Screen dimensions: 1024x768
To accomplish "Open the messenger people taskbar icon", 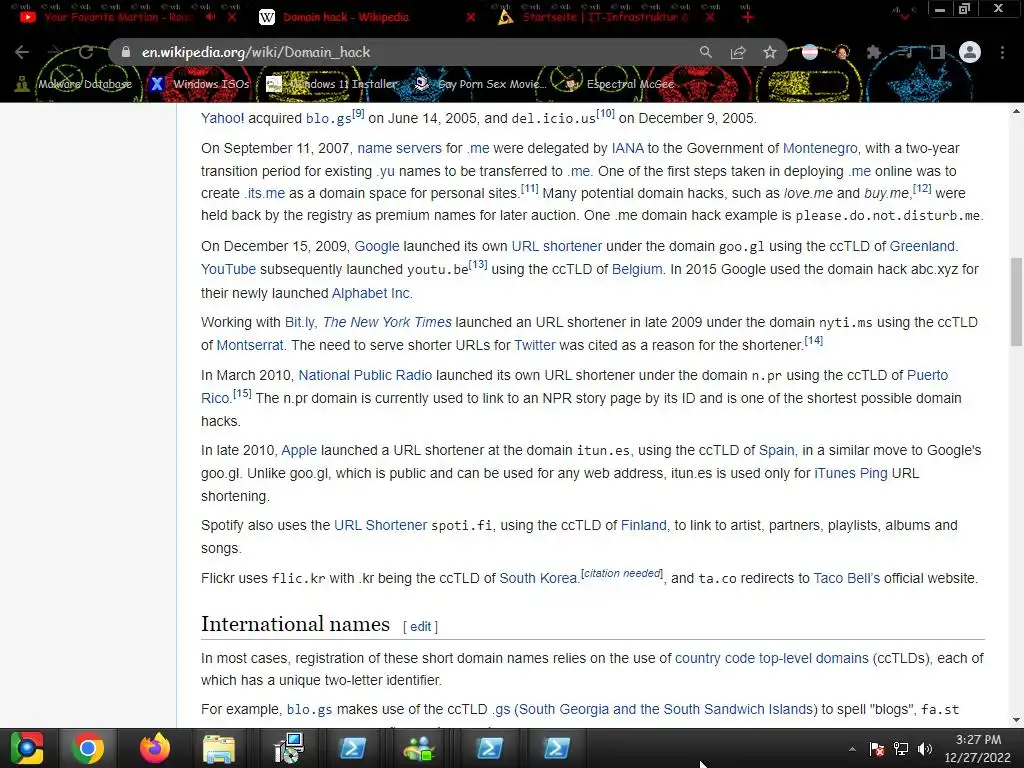I will [x=419, y=748].
